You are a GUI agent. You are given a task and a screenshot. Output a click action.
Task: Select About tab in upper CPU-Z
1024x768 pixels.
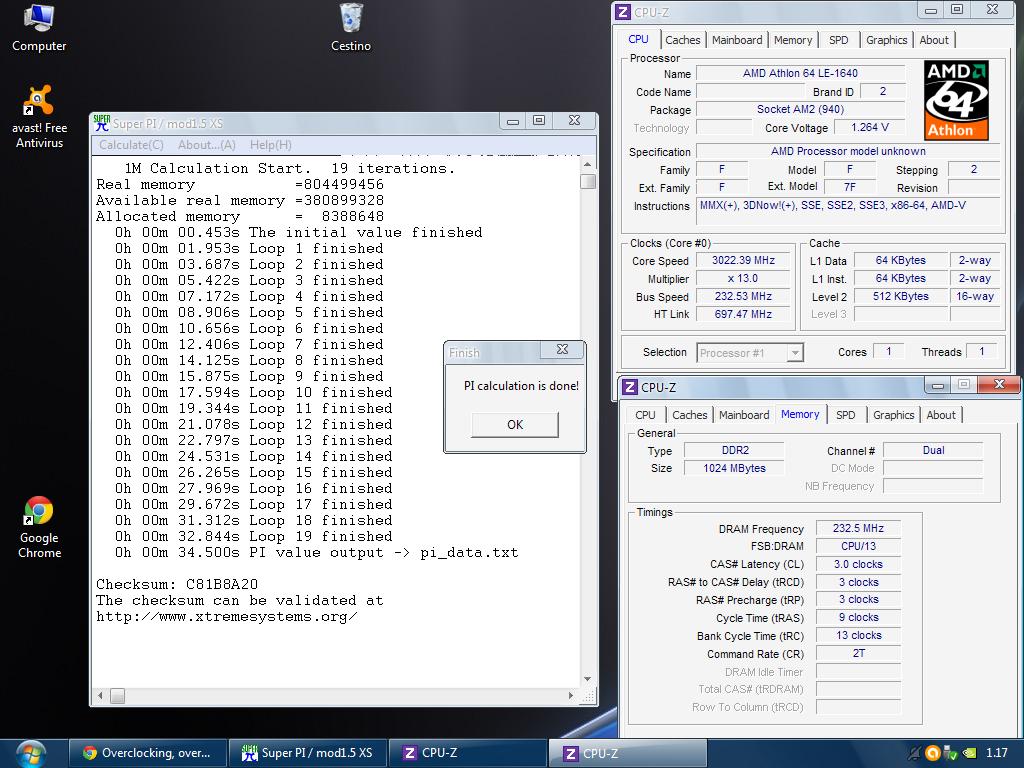coord(934,40)
